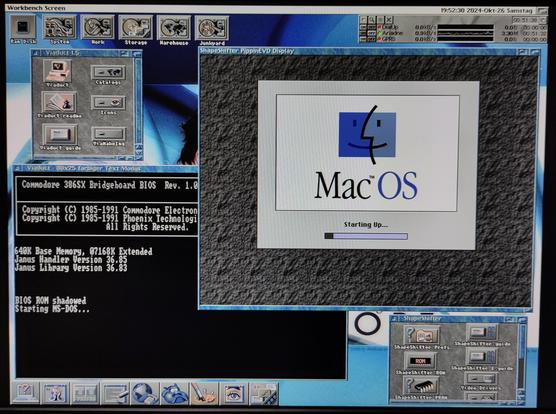
Task: Open the ShapeShifter Prefs icon
Action: (422, 335)
